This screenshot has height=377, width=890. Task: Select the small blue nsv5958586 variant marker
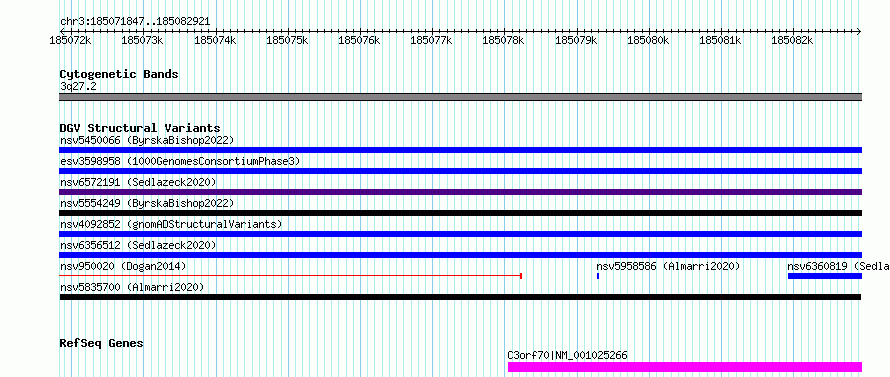(598, 276)
